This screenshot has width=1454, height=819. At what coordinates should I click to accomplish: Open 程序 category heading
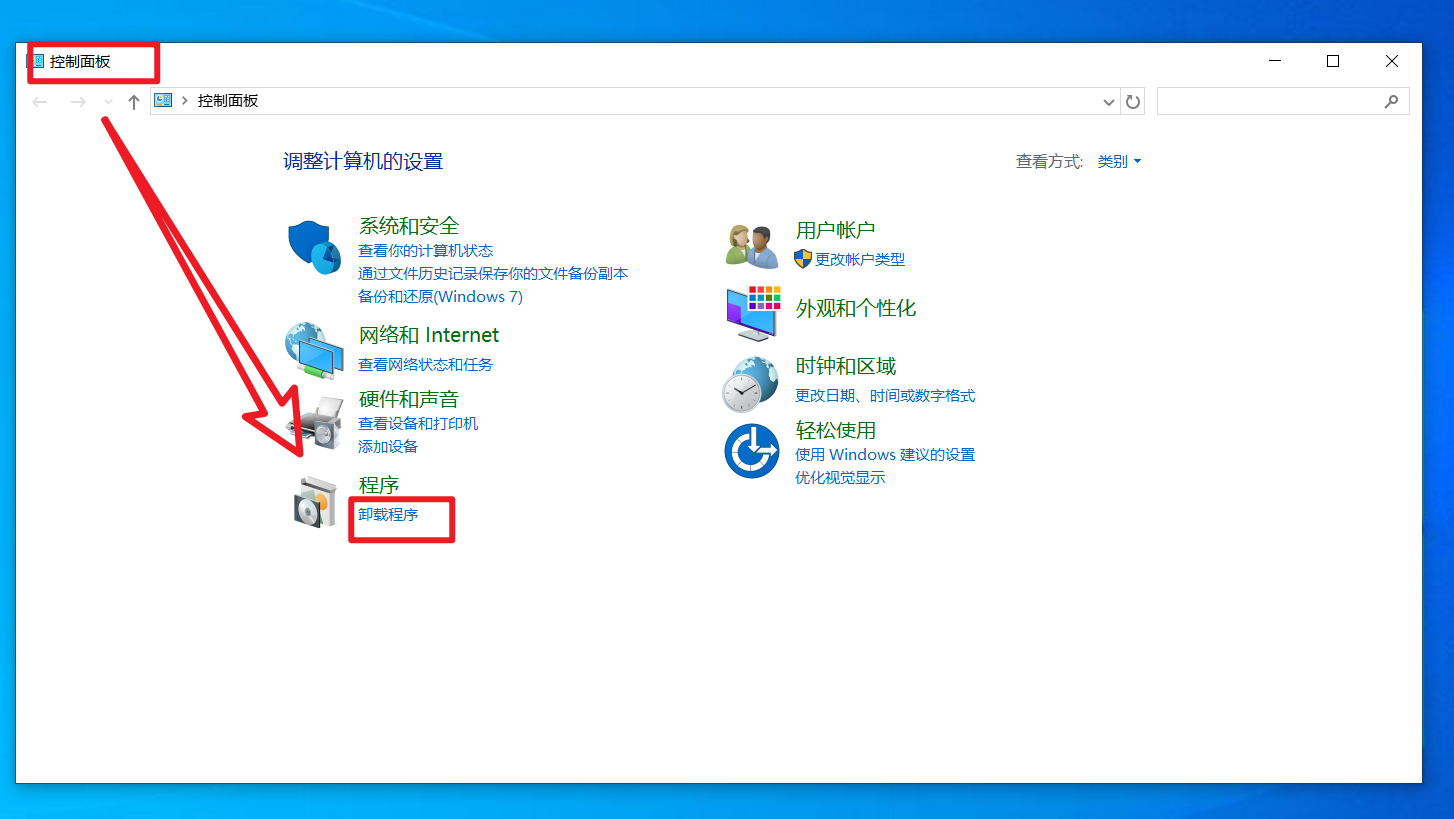point(379,485)
